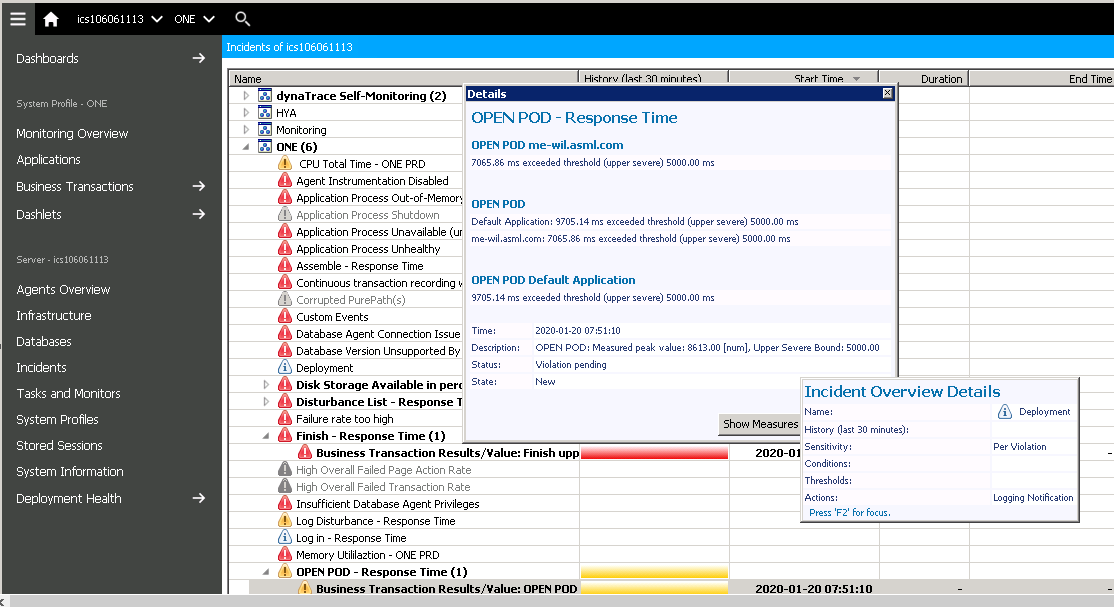
Task: Click the dynaTrace Self-Monitoring group icon
Action: [265, 96]
